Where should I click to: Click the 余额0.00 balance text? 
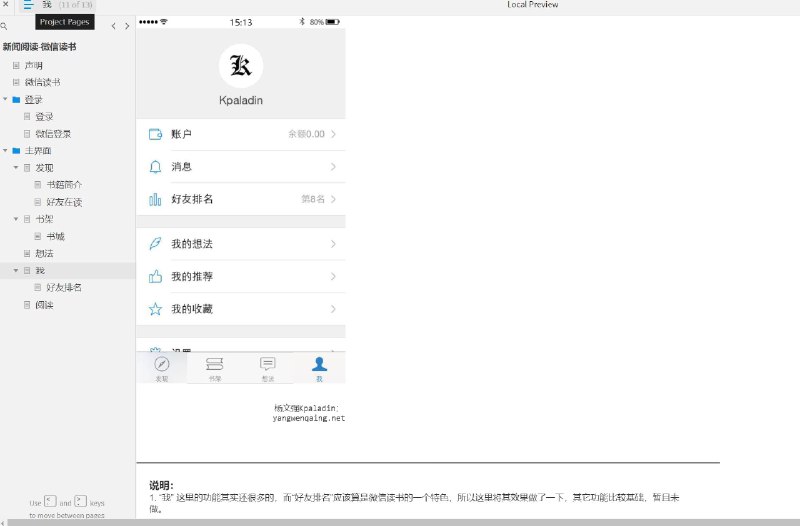pos(306,134)
